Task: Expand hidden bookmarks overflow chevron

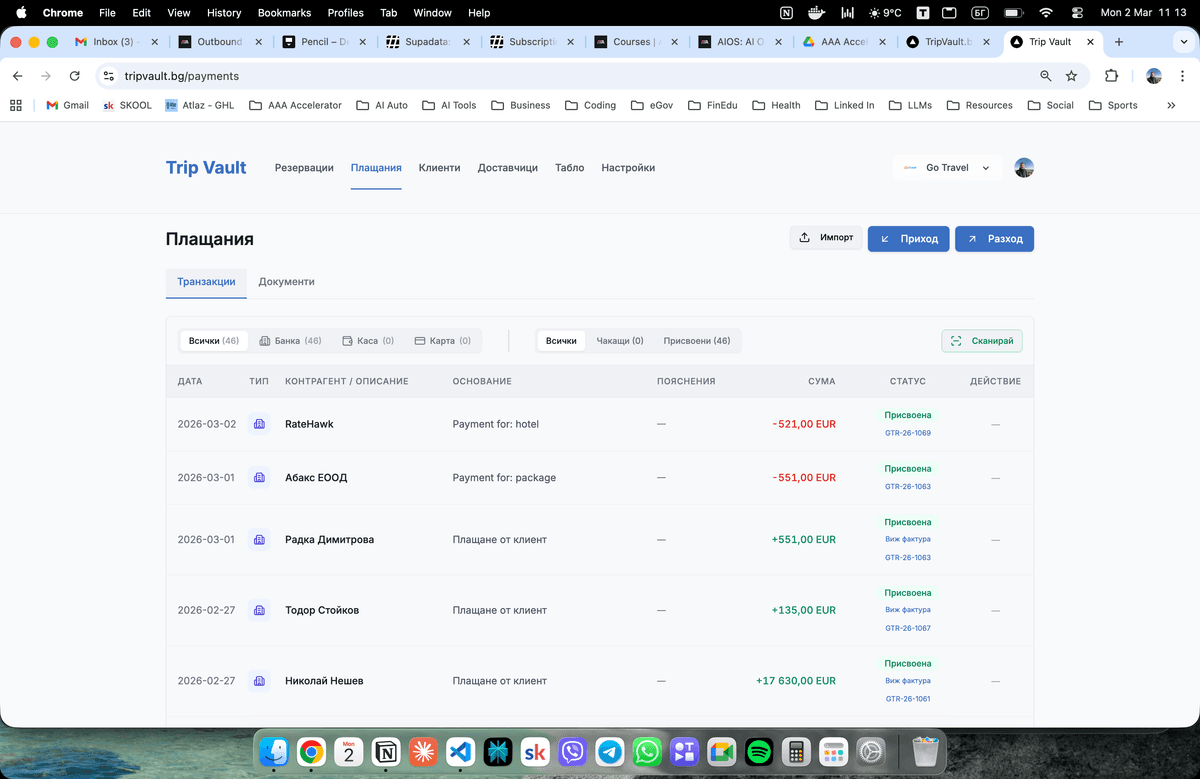Action: [x=1171, y=105]
